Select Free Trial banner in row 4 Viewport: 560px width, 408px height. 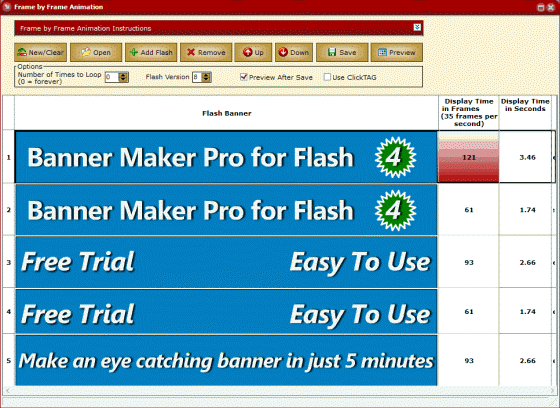pos(226,312)
